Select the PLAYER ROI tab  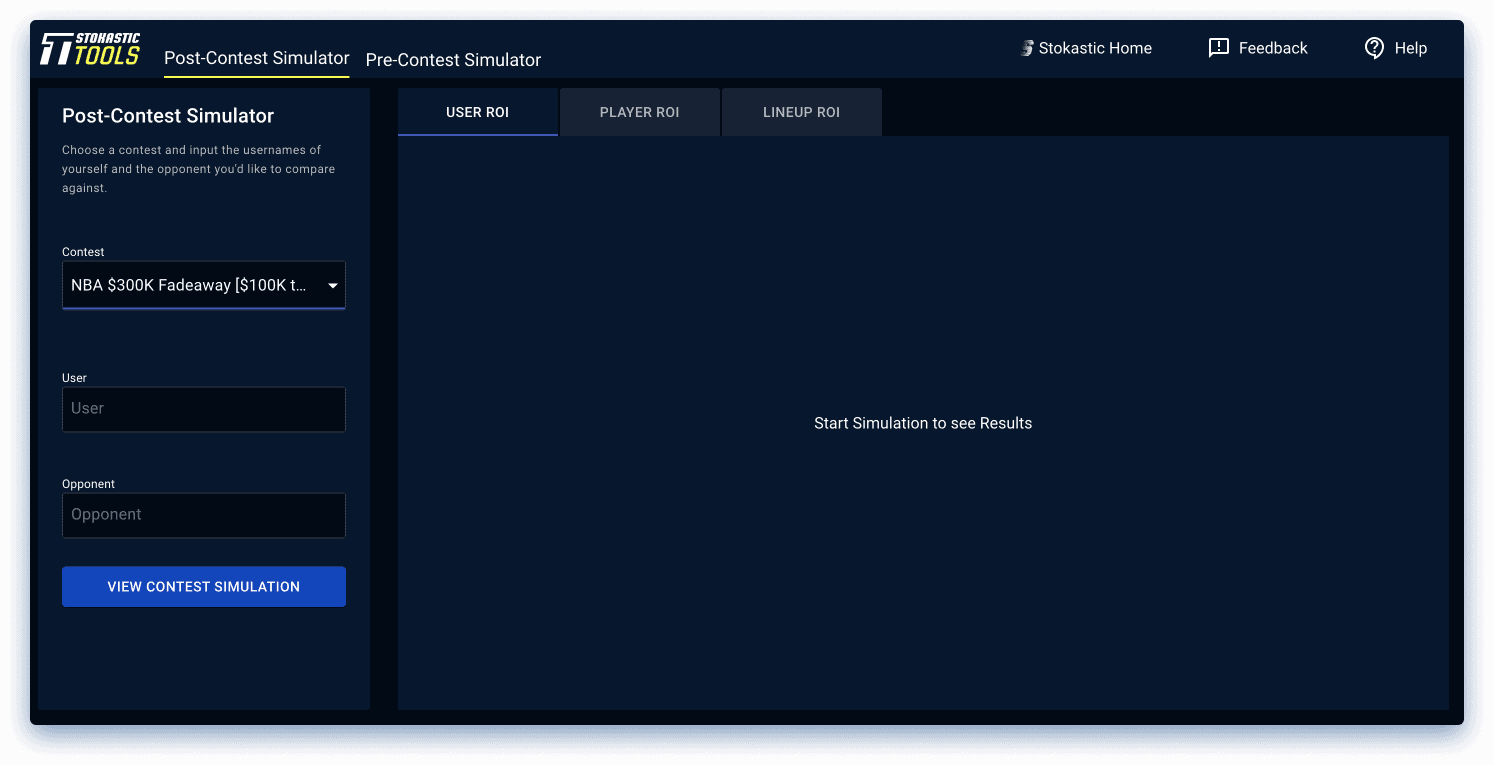[640, 112]
